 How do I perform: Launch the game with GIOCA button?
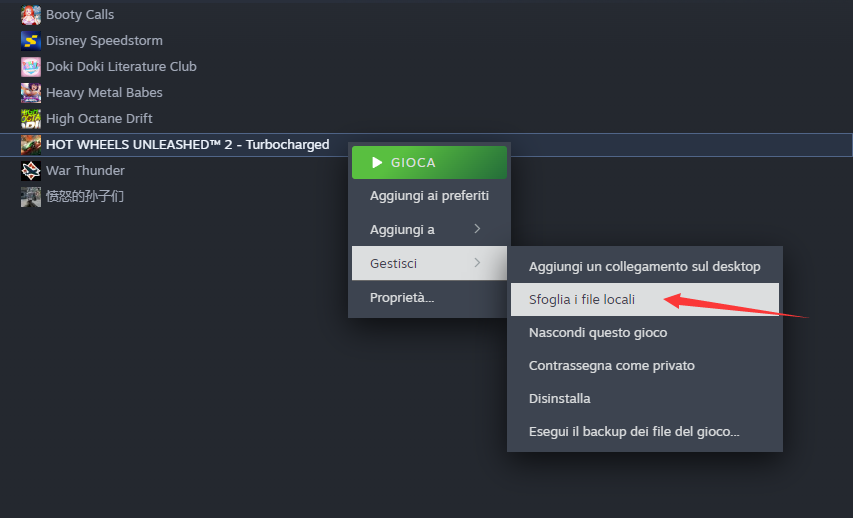[429, 162]
